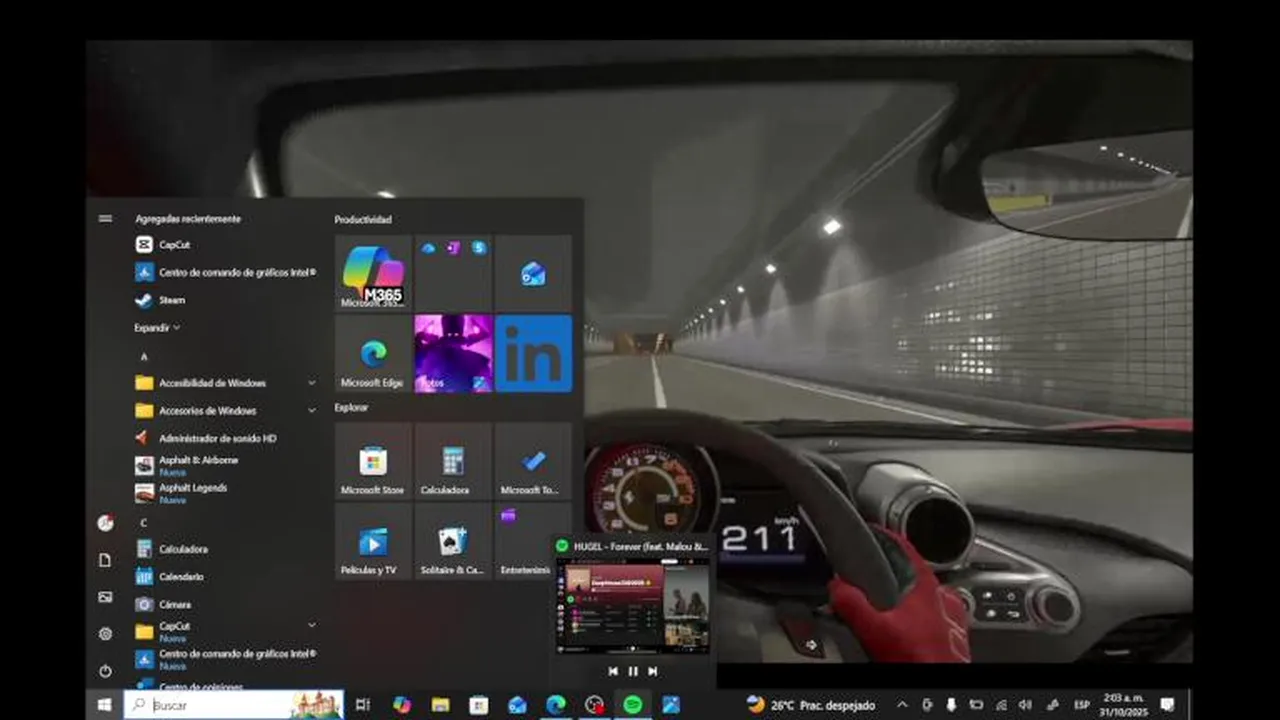1280x720 pixels.
Task: Pause playback in the Spotify preview
Action: [633, 671]
